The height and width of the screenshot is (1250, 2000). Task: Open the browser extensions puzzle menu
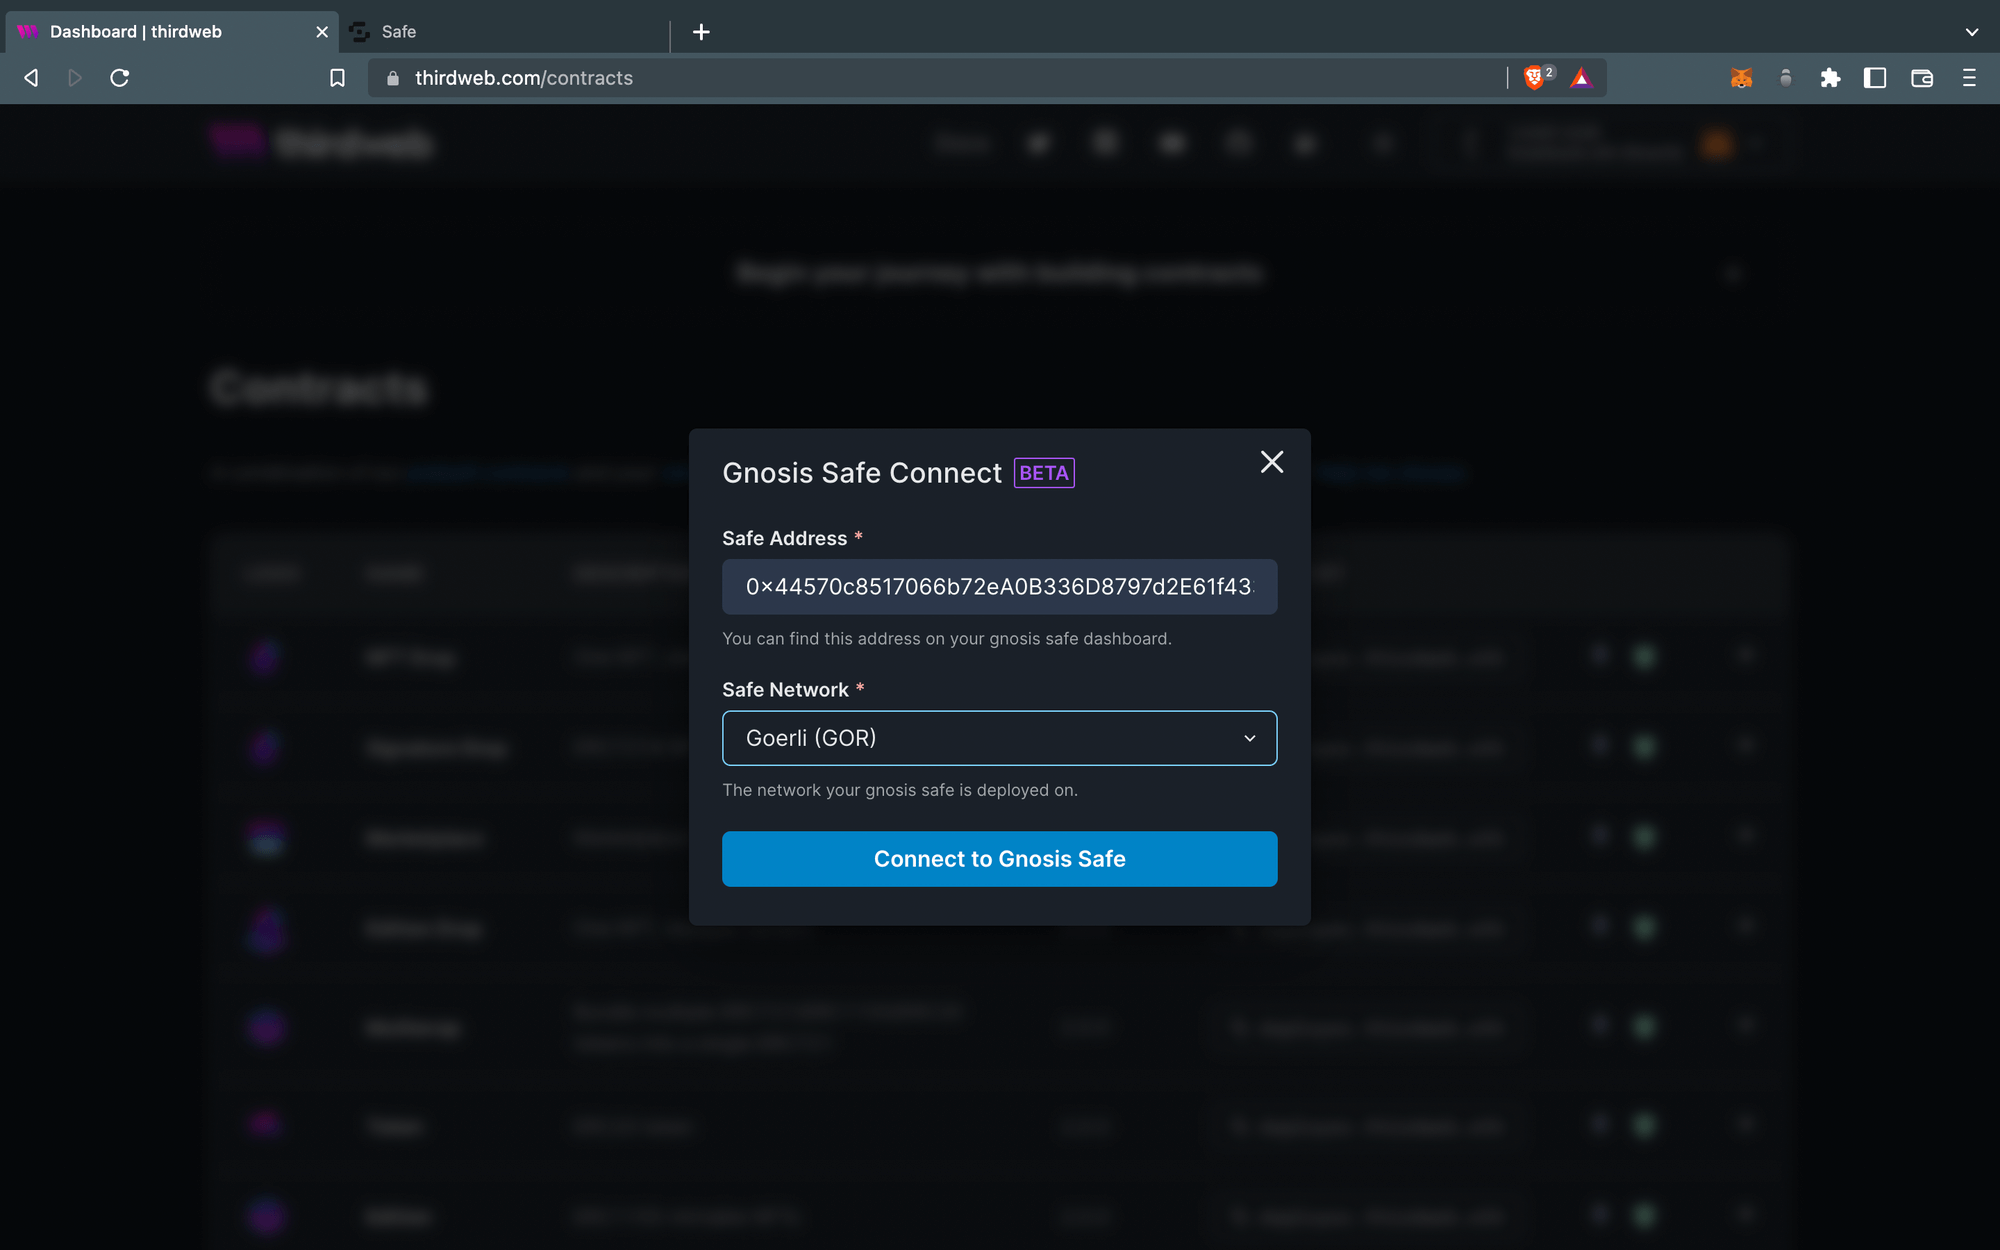click(x=1832, y=78)
